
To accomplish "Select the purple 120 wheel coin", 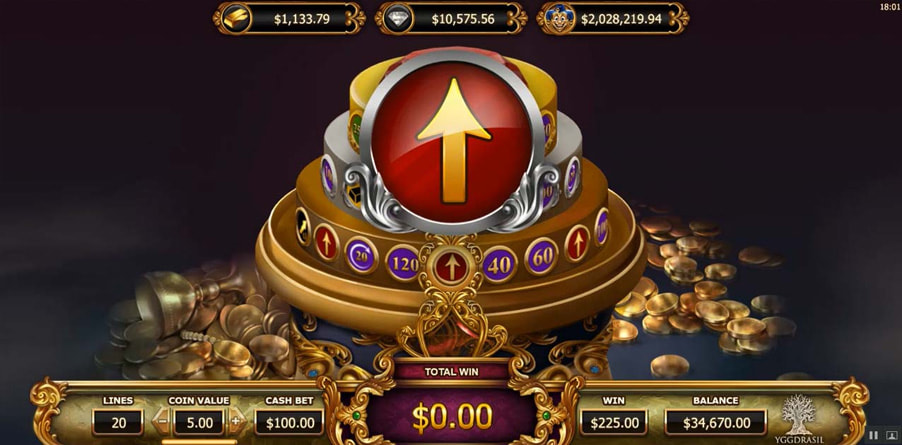I will 403,264.
